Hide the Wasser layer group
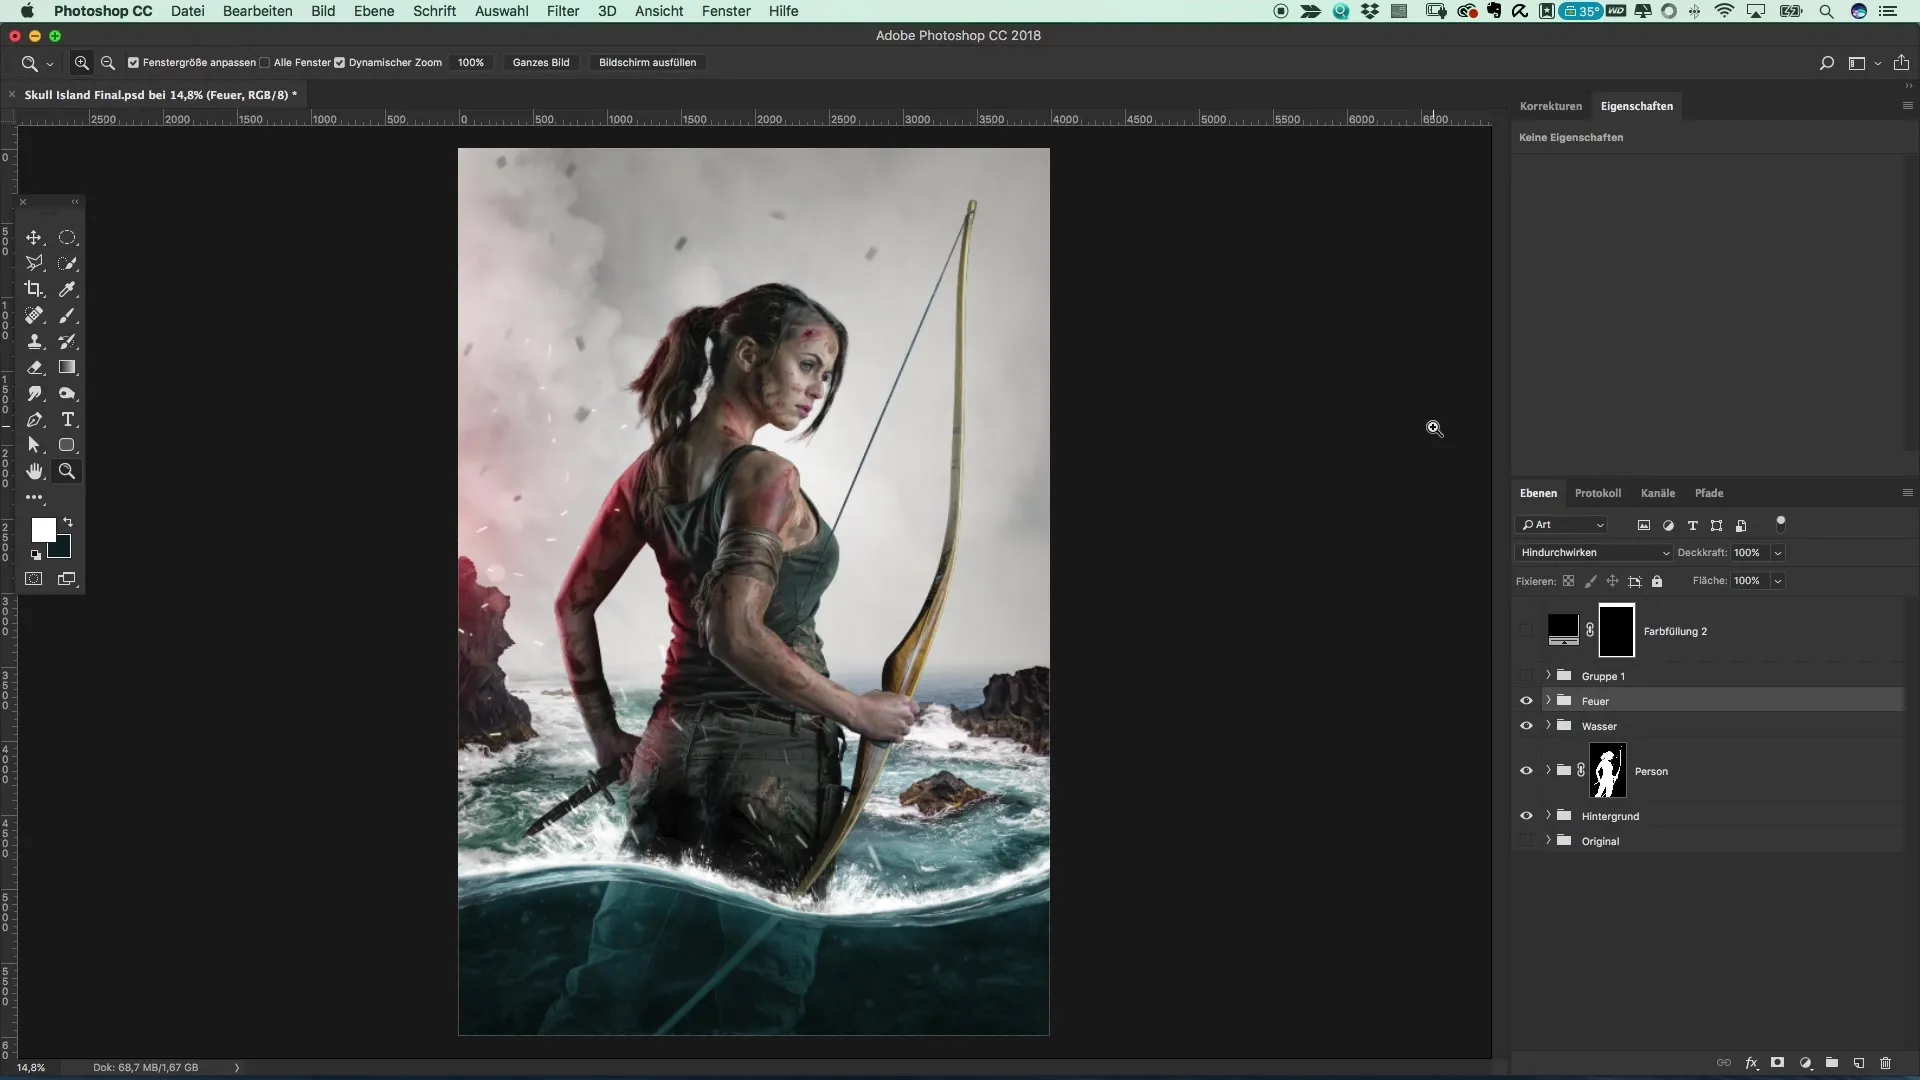The width and height of the screenshot is (1920, 1080). [x=1526, y=726]
